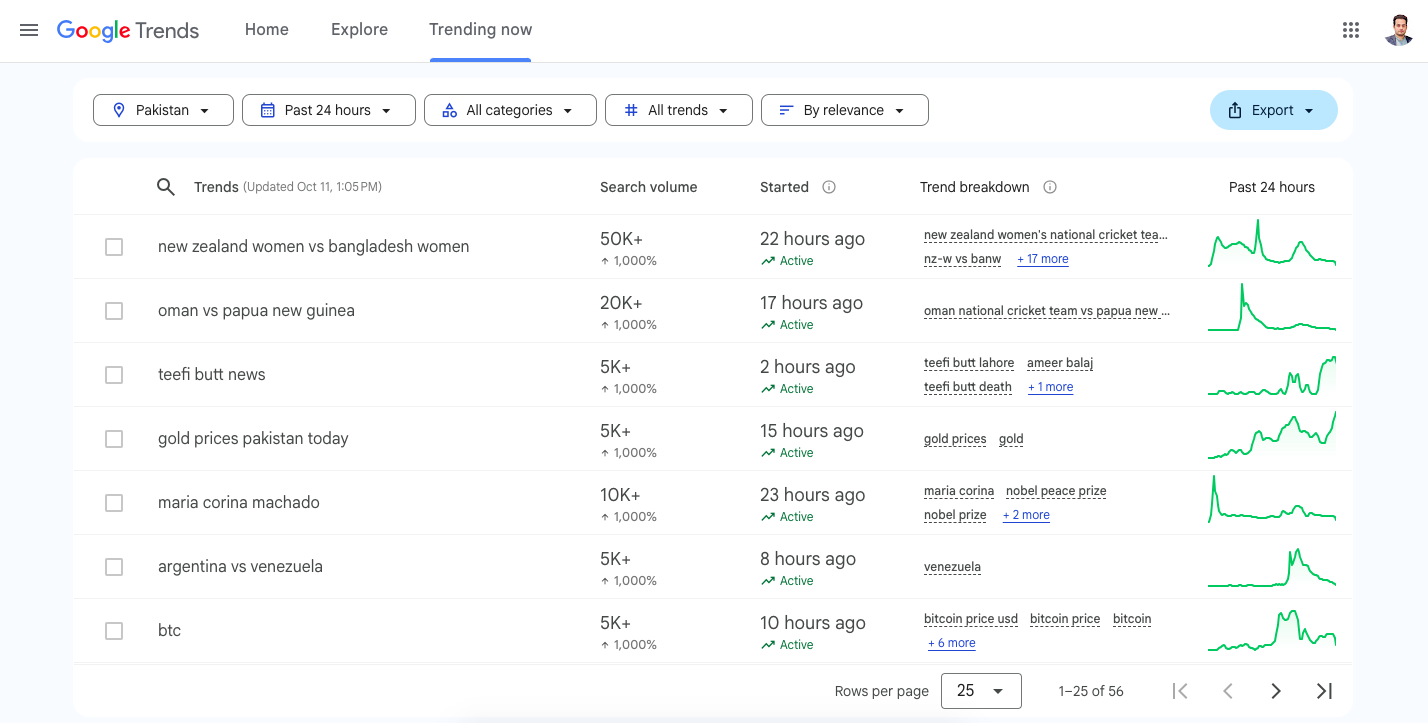Open the hamburger main menu
Screen dimensions: 1428x723
click(x=29, y=30)
